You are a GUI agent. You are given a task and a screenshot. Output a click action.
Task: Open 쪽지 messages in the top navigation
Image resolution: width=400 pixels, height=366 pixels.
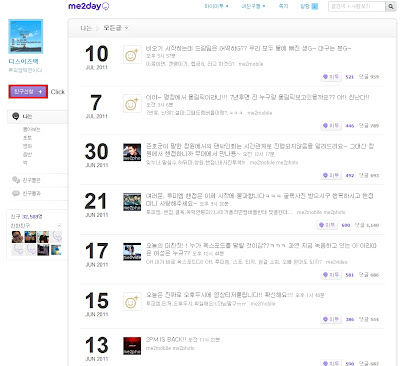click(283, 6)
